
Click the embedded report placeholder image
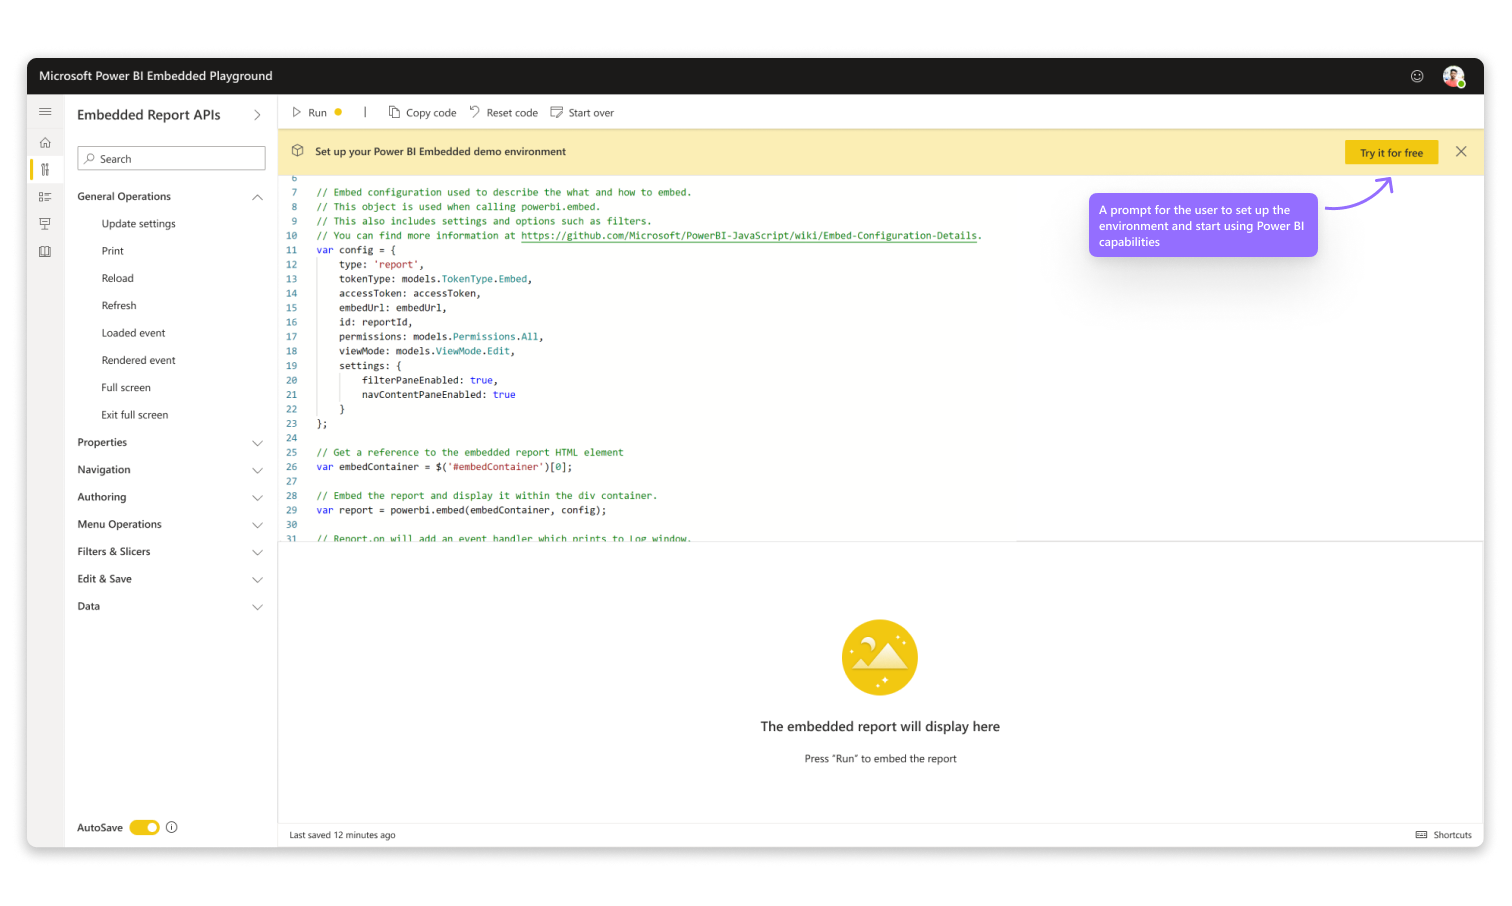click(x=880, y=657)
